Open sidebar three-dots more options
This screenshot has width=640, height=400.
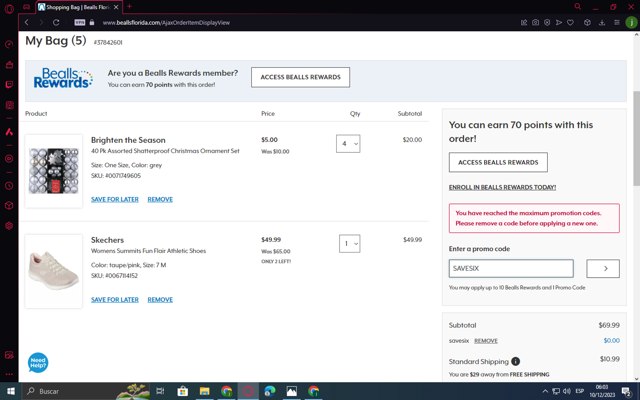[x=9, y=374]
